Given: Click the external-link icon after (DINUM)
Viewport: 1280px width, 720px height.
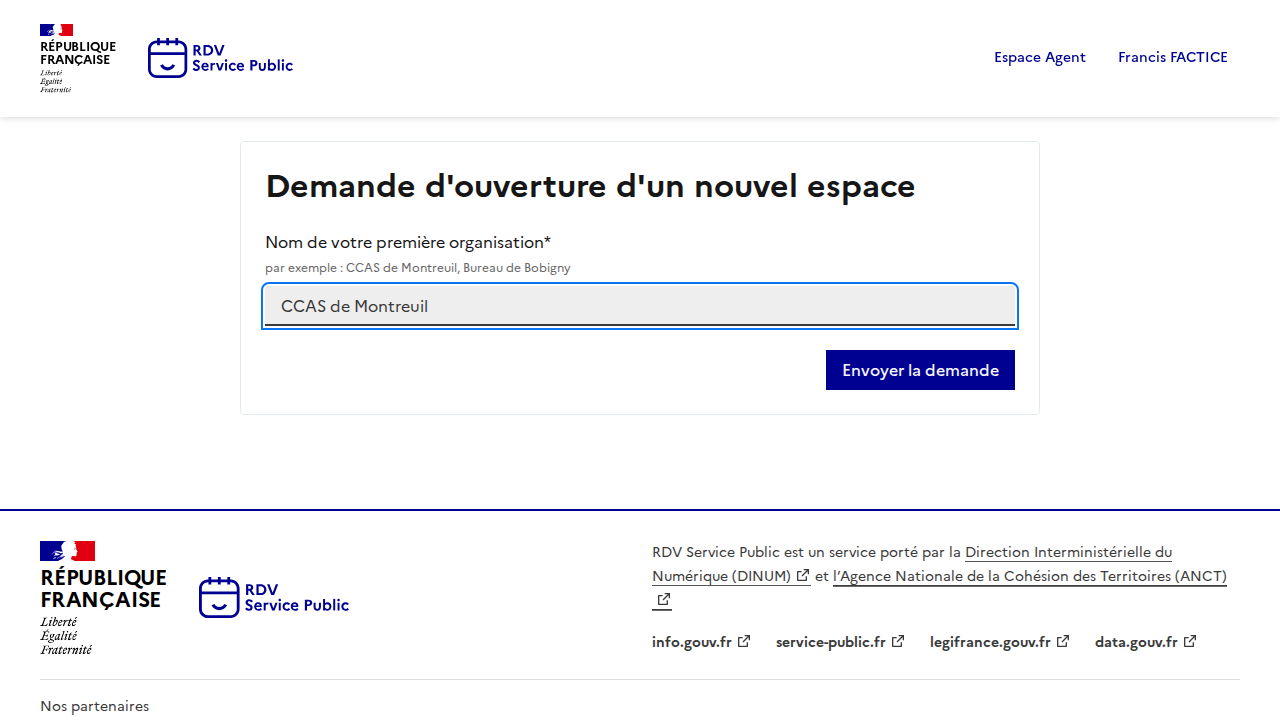Looking at the screenshot, I should coord(803,576).
